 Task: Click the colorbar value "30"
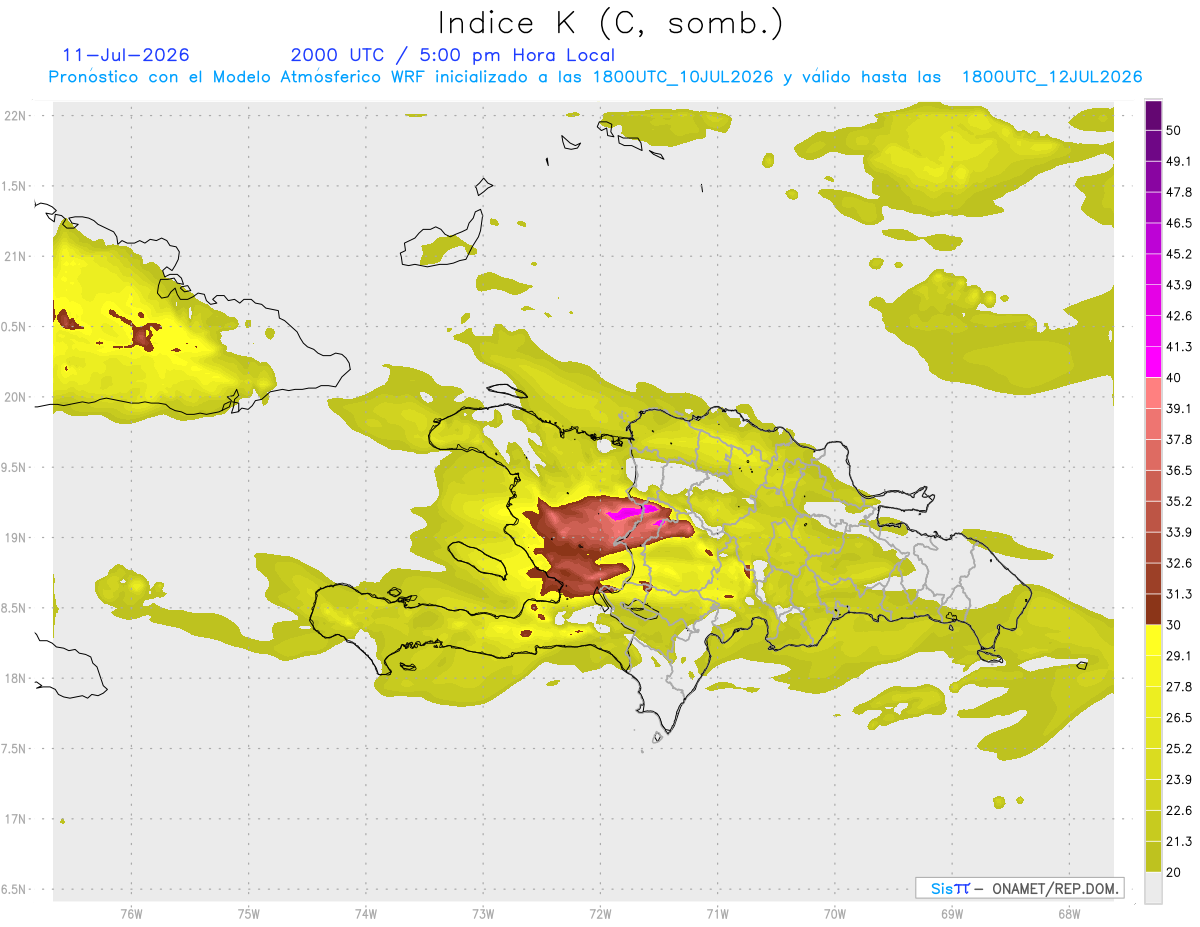1173,625
